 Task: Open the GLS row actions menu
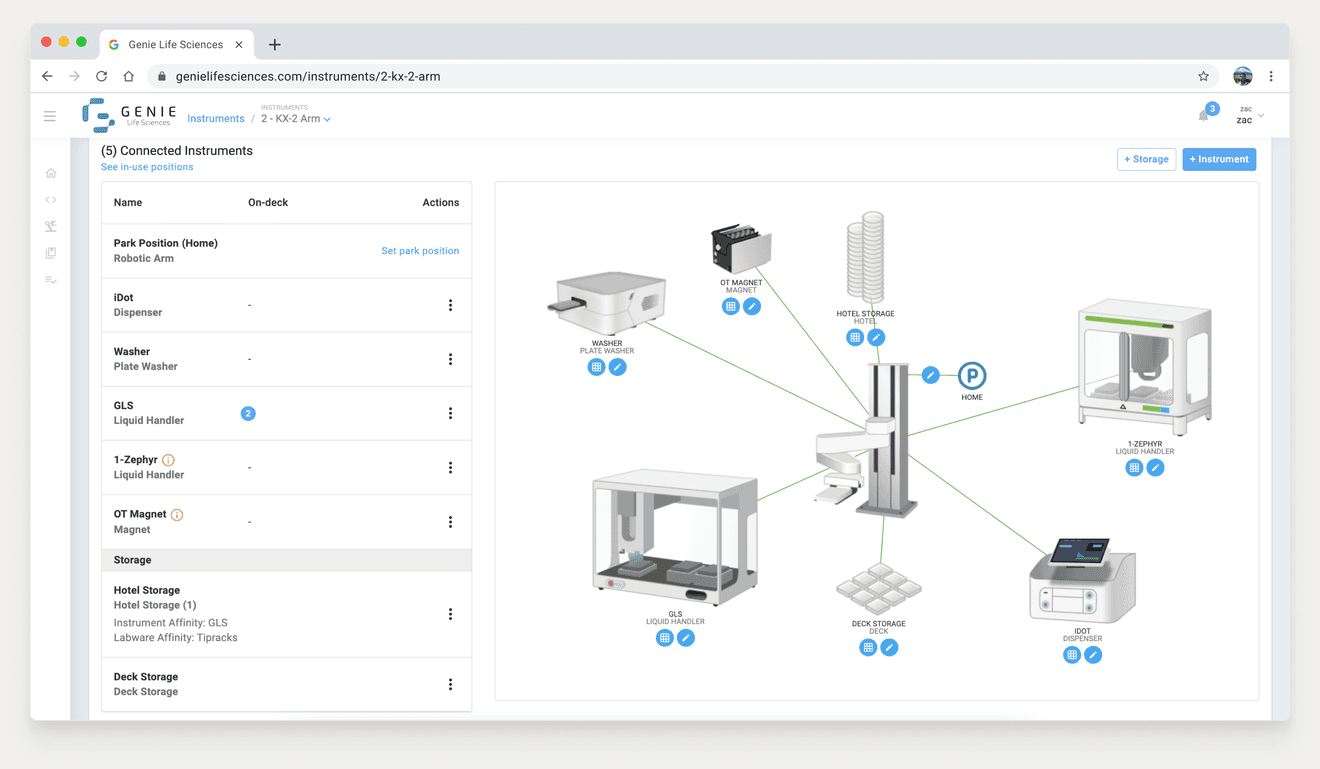click(450, 413)
